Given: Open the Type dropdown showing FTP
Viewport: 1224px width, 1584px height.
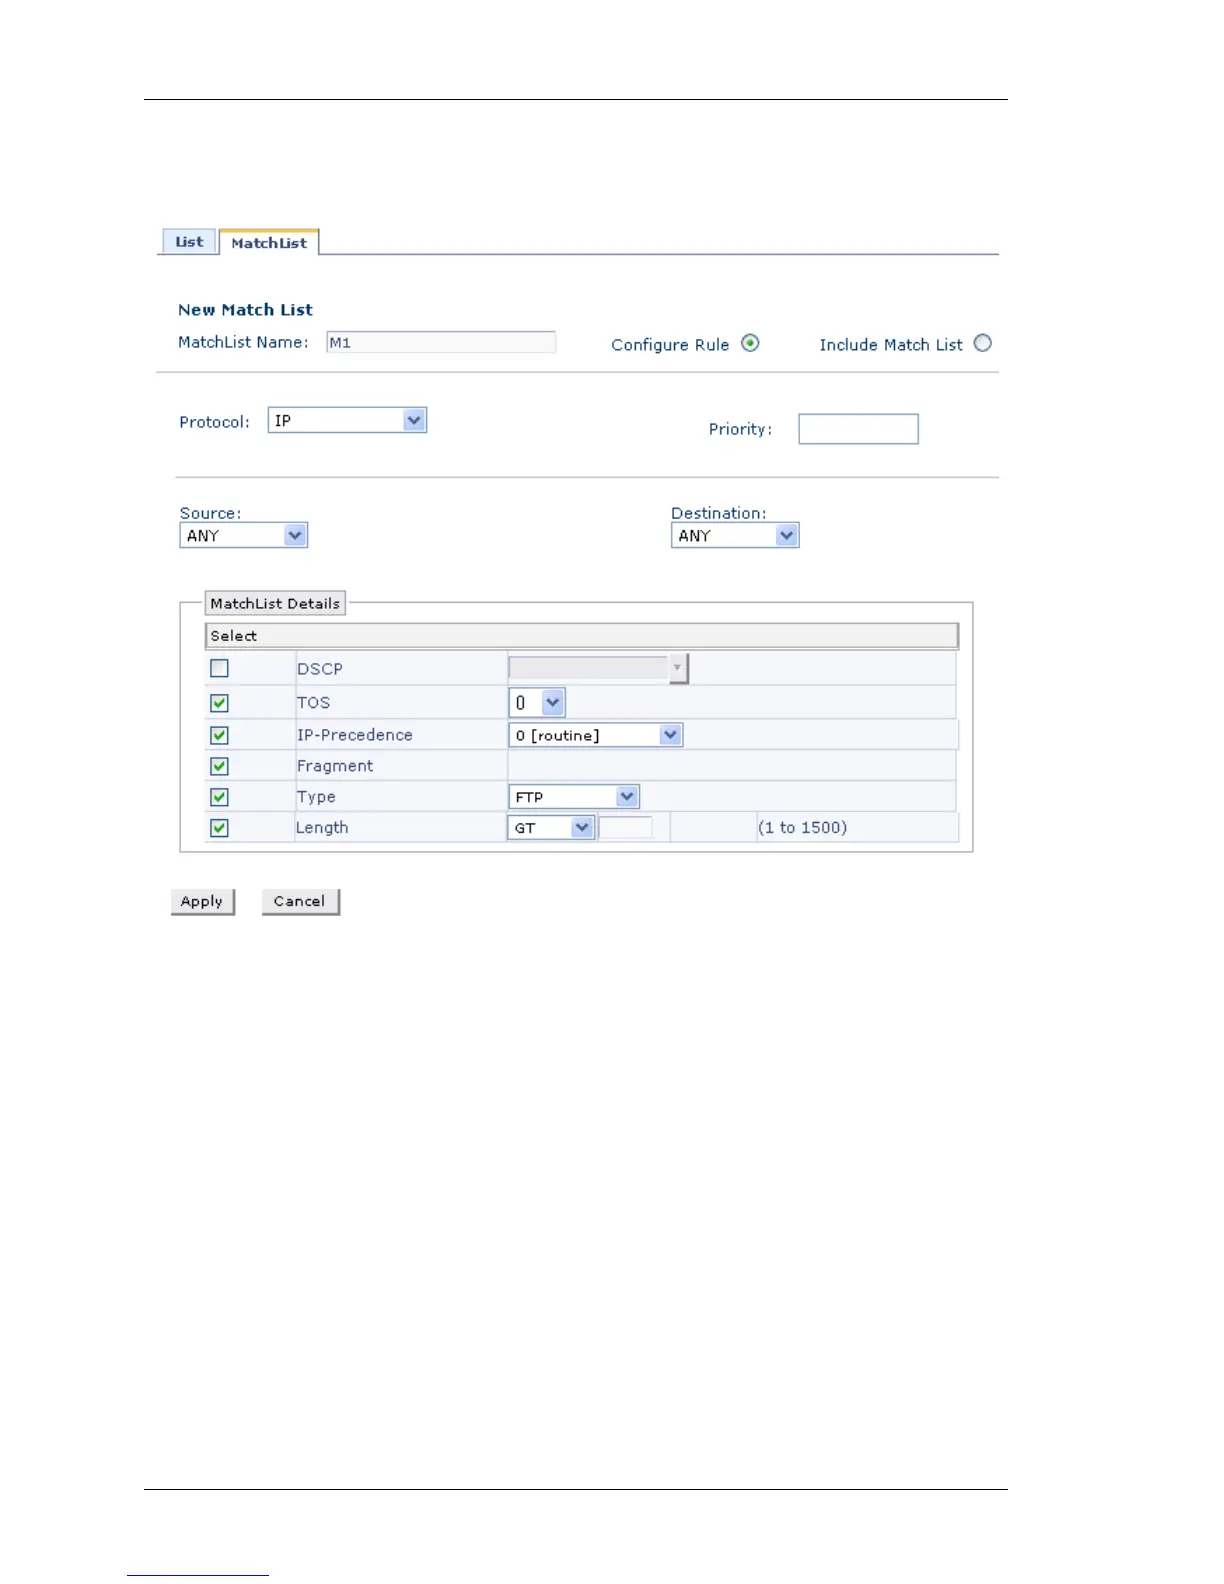Looking at the screenshot, I should point(573,797).
